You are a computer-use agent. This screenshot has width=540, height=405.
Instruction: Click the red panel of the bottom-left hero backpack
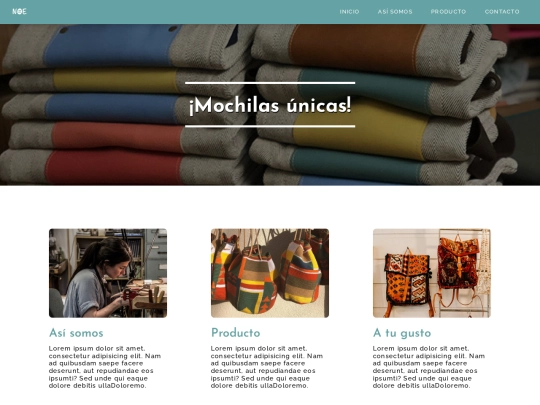tap(114, 167)
